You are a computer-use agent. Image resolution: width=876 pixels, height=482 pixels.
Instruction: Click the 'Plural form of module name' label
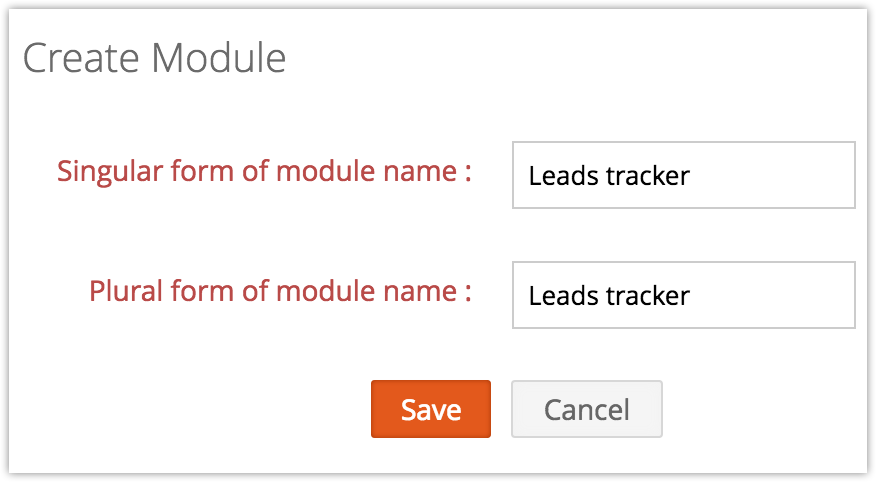280,291
